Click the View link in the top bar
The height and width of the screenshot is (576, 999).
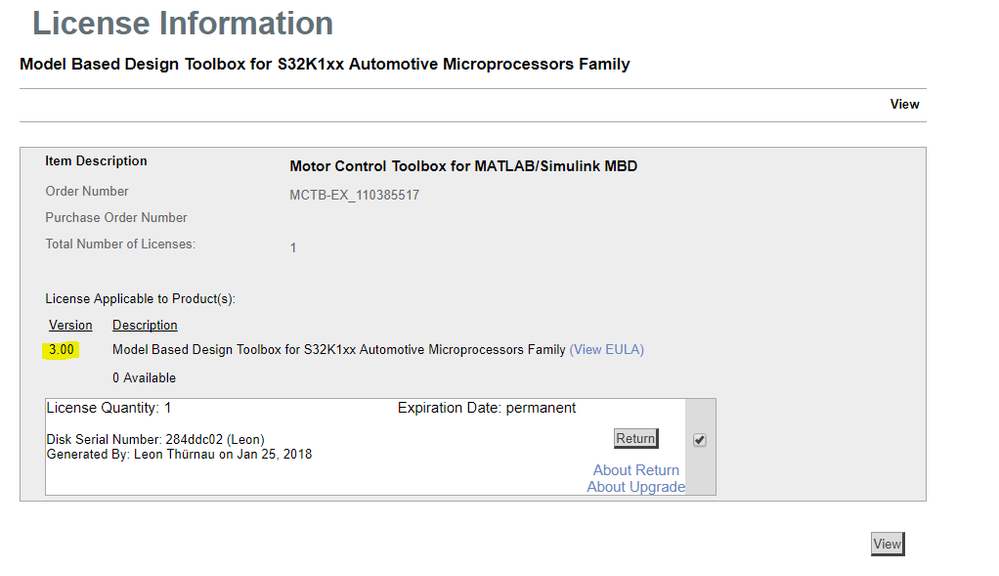904,104
